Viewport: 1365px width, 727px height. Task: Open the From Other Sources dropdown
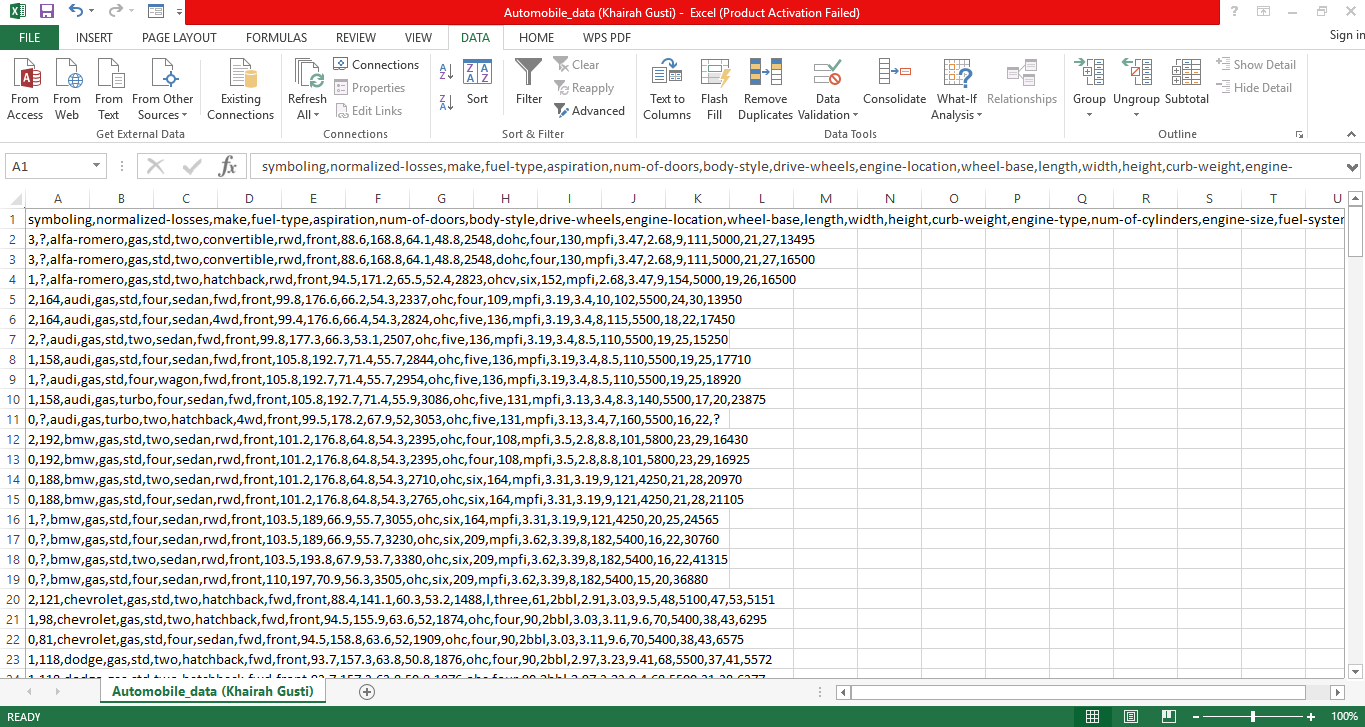[163, 89]
